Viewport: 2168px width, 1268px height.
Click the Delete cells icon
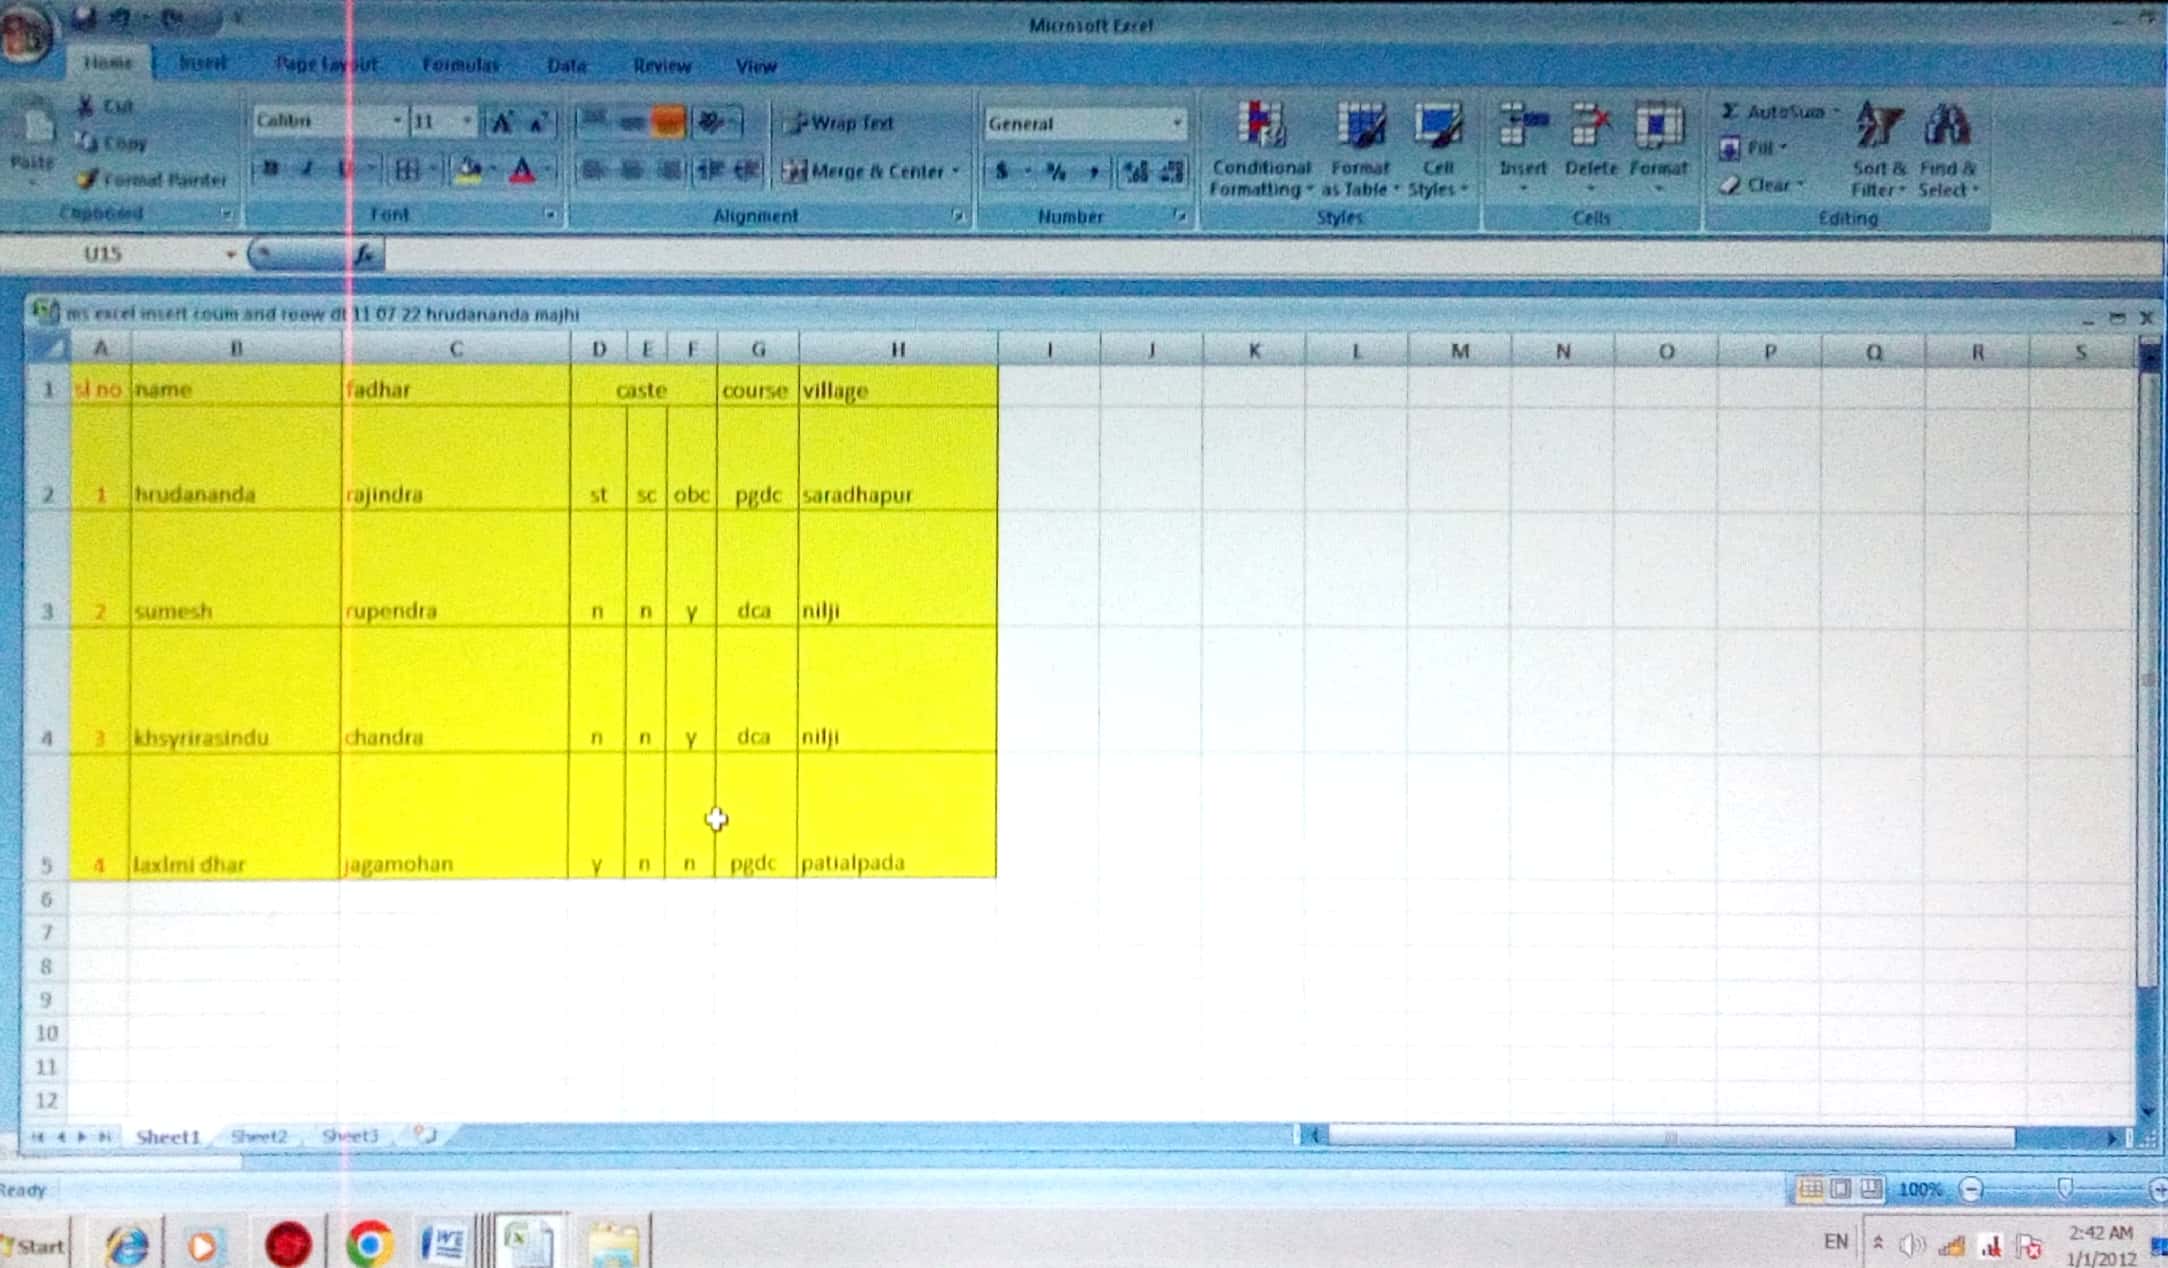1590,128
